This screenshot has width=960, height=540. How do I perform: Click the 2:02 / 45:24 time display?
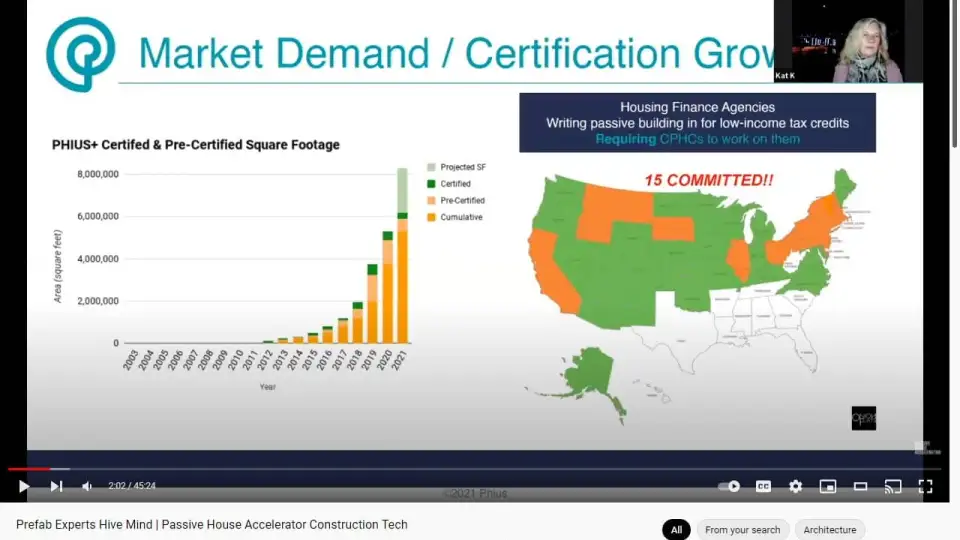coord(132,486)
